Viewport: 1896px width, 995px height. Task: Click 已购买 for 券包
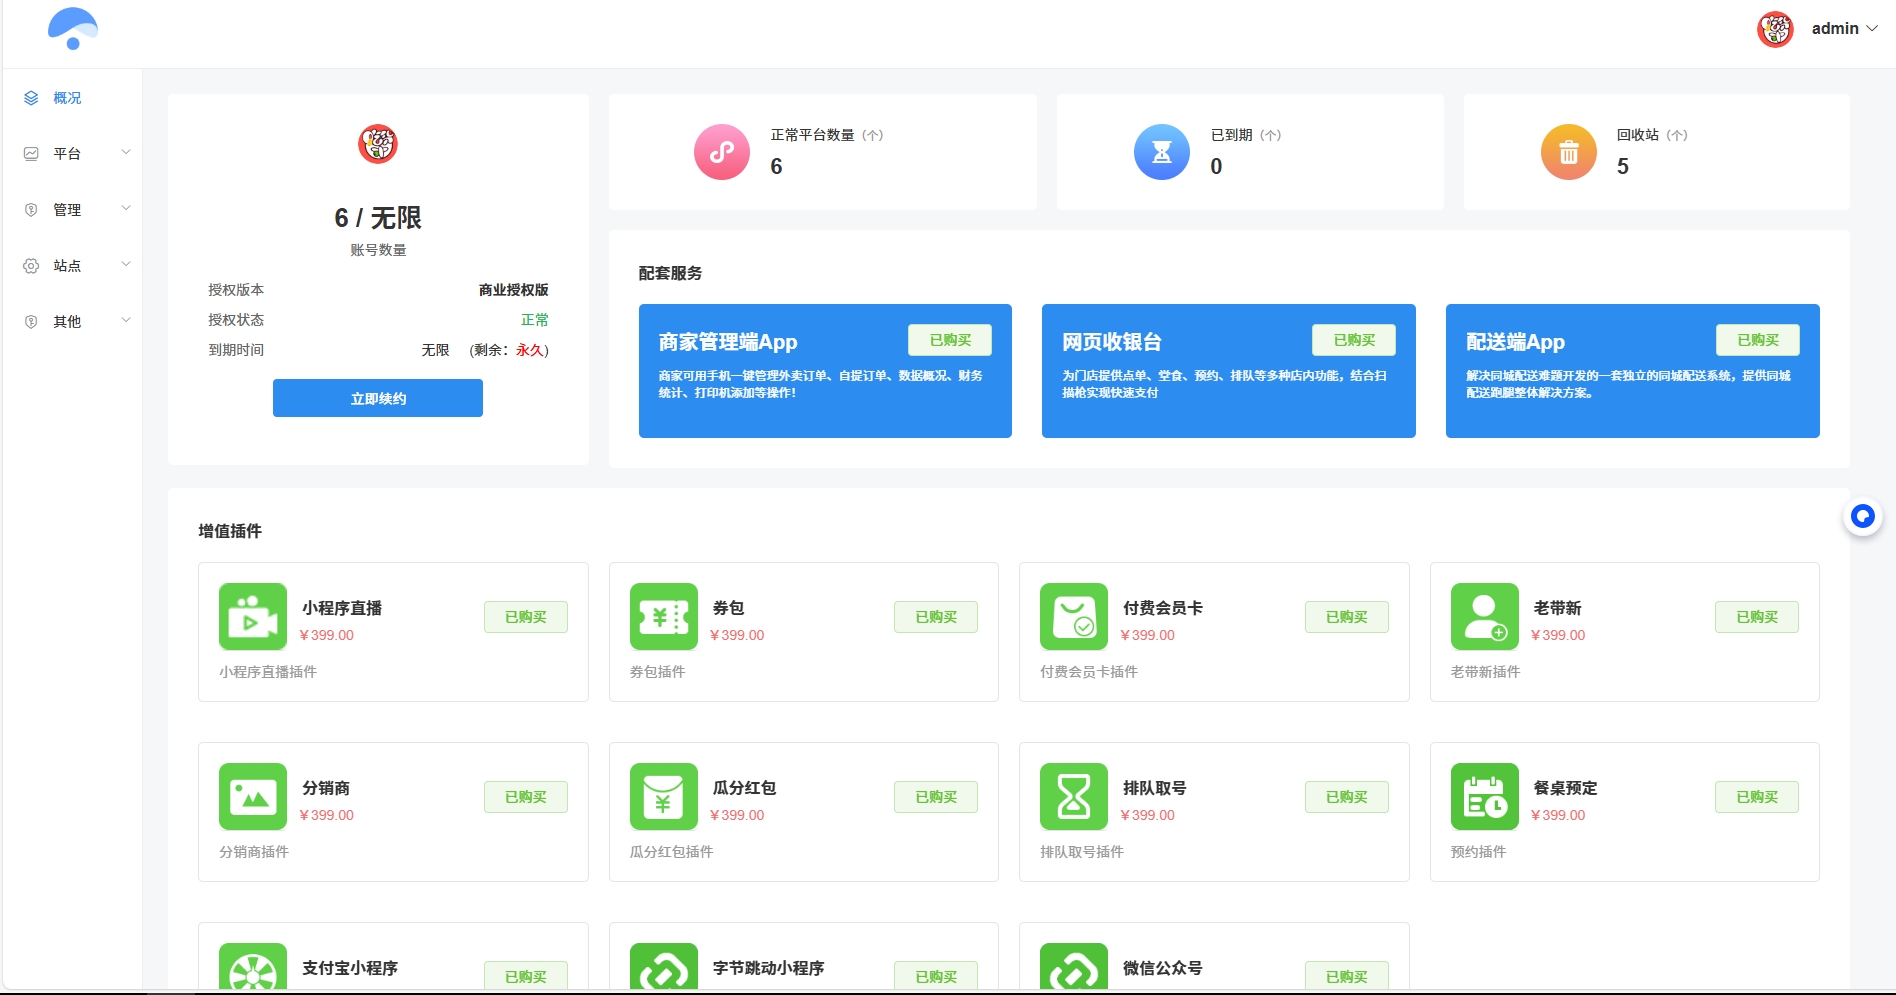tap(936, 617)
